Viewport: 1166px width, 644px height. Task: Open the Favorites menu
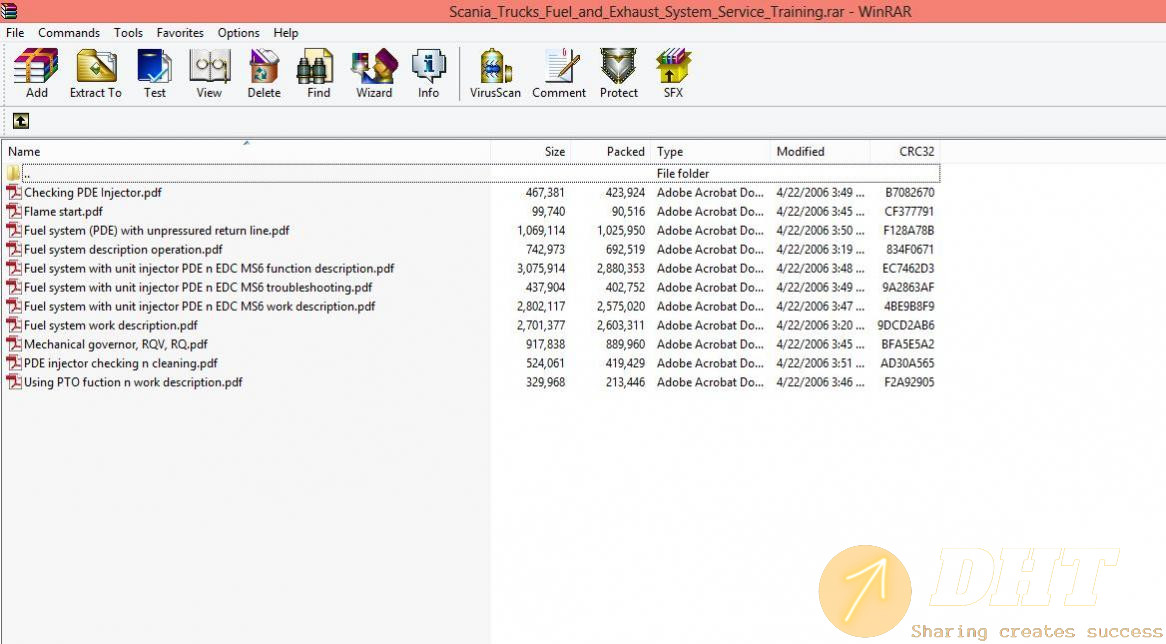click(x=180, y=33)
